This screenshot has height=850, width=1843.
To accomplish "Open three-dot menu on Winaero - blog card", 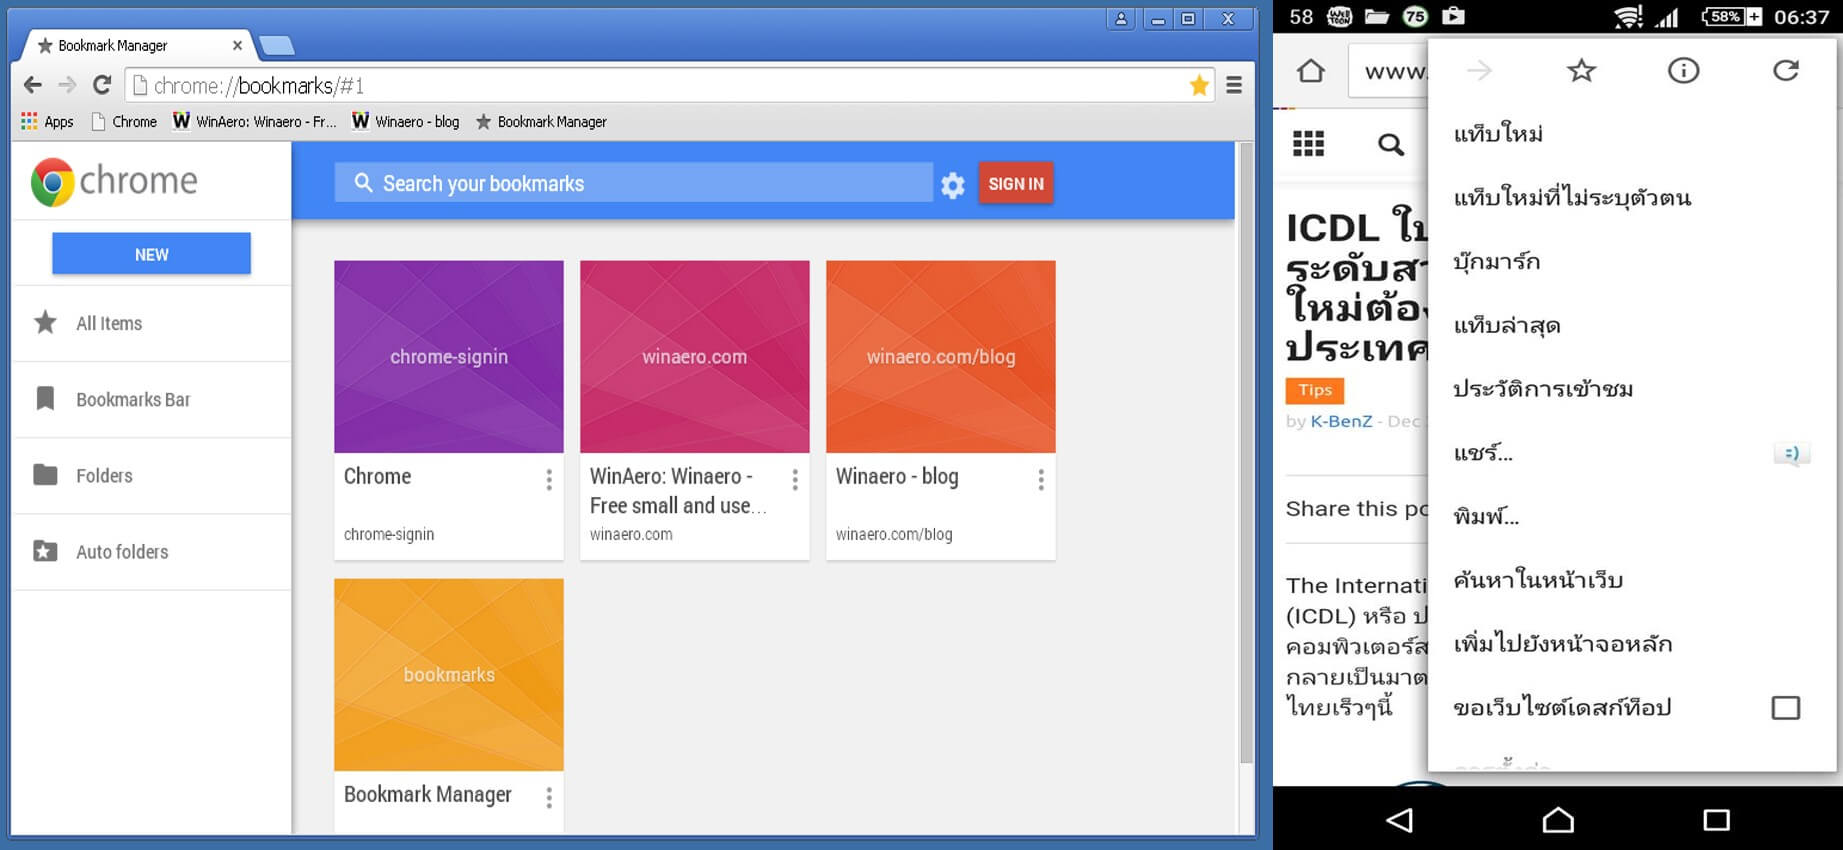I will pyautogui.click(x=1041, y=480).
